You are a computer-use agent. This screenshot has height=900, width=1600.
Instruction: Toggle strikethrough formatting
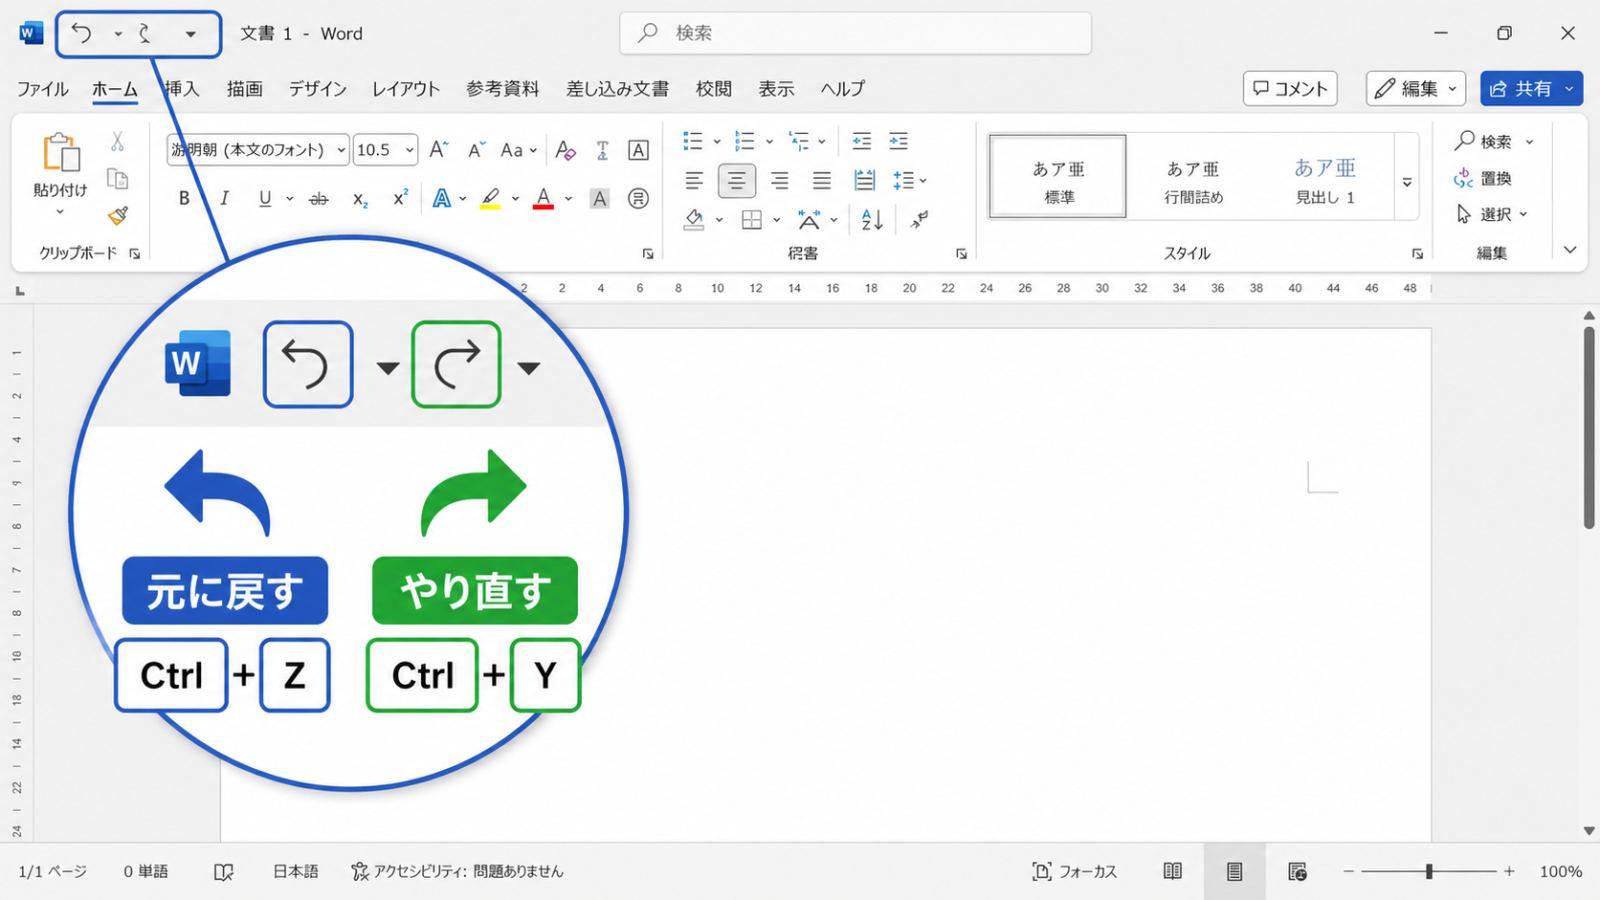(x=319, y=199)
